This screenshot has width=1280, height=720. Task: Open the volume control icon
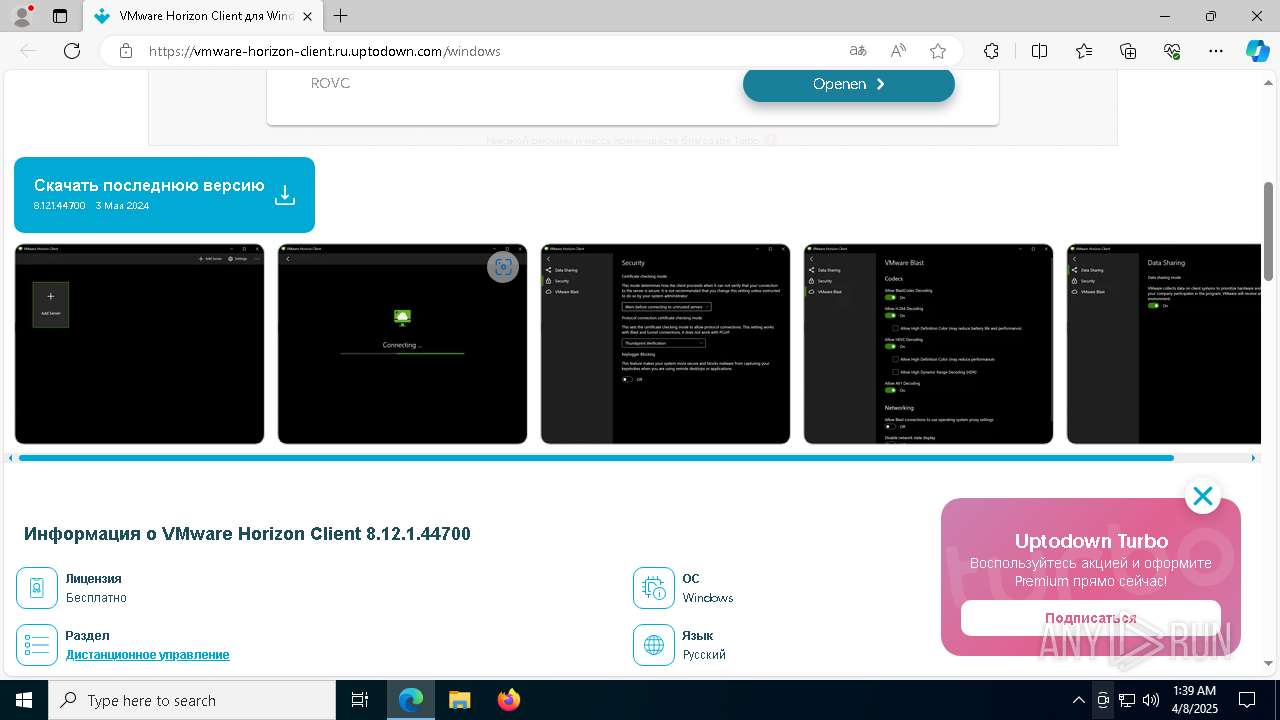(x=1151, y=700)
